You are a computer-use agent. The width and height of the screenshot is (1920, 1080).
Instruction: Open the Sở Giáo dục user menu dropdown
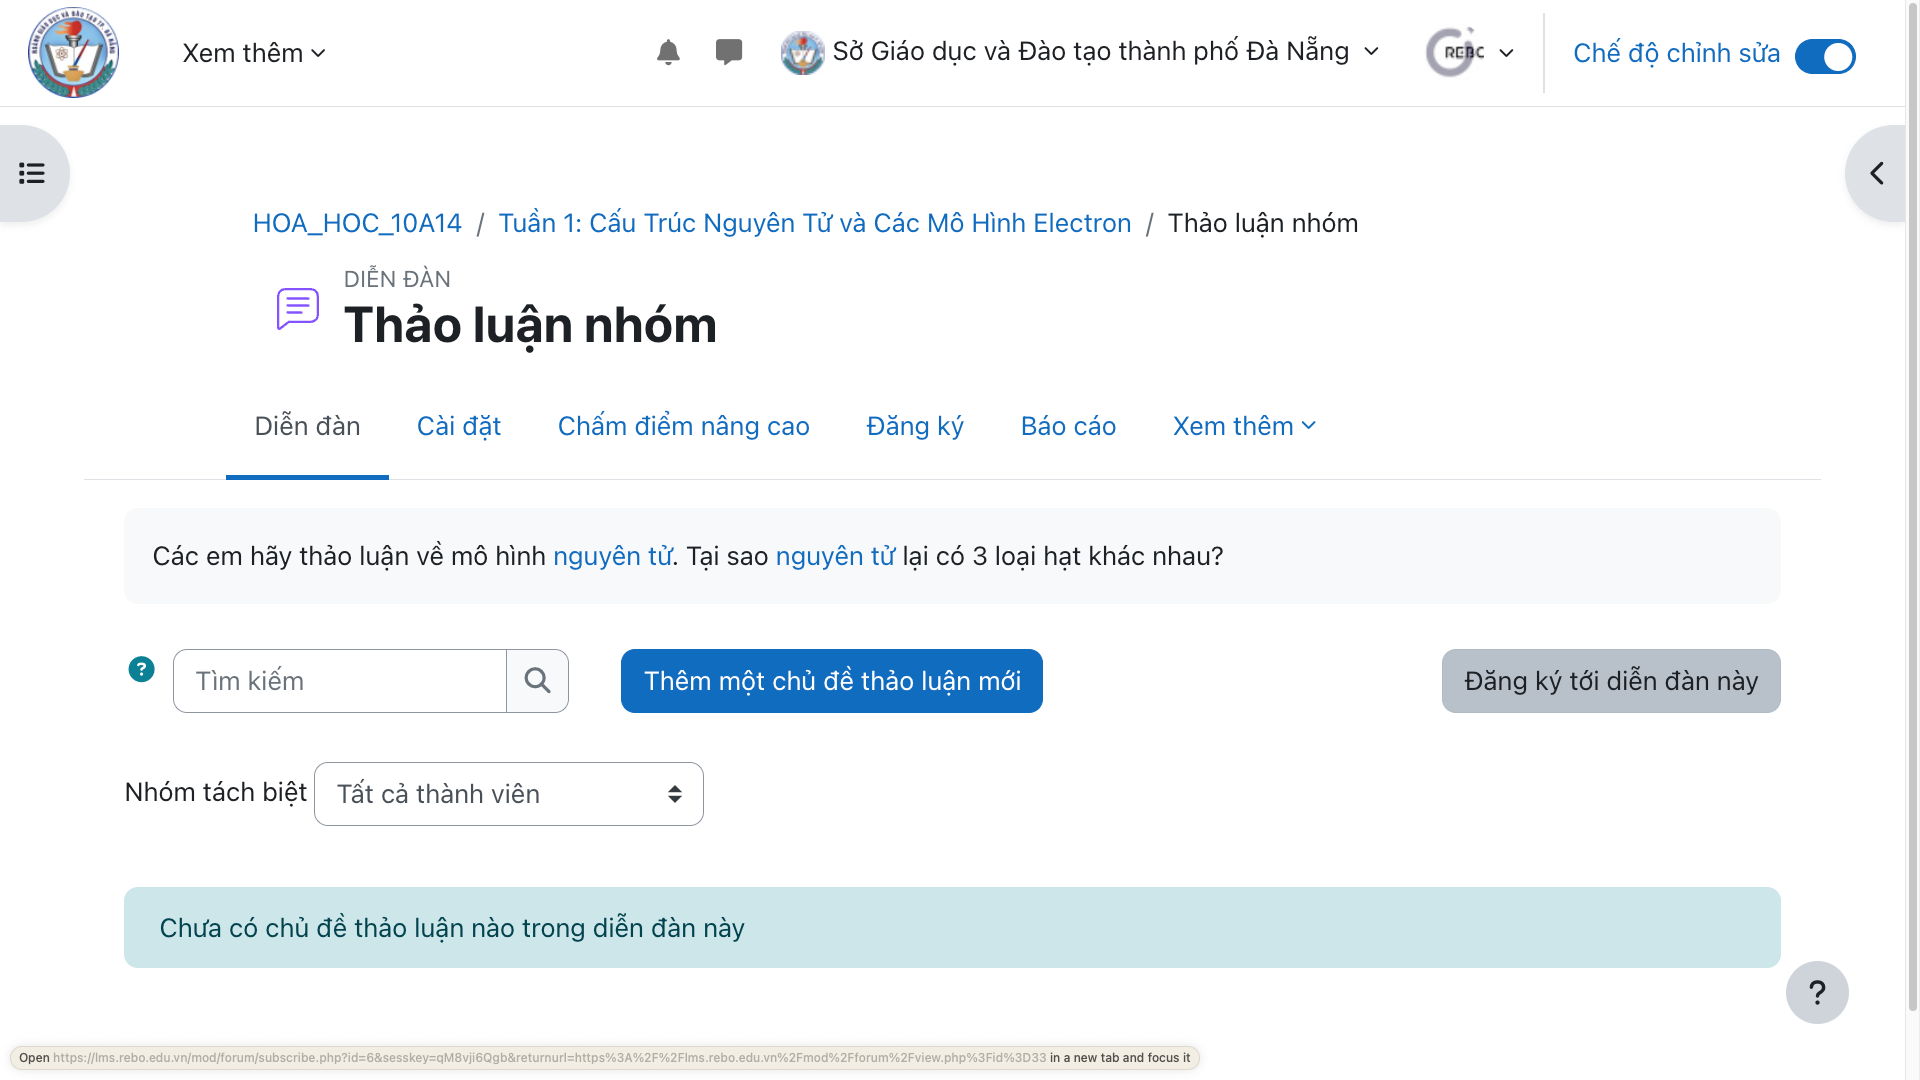tap(1080, 52)
